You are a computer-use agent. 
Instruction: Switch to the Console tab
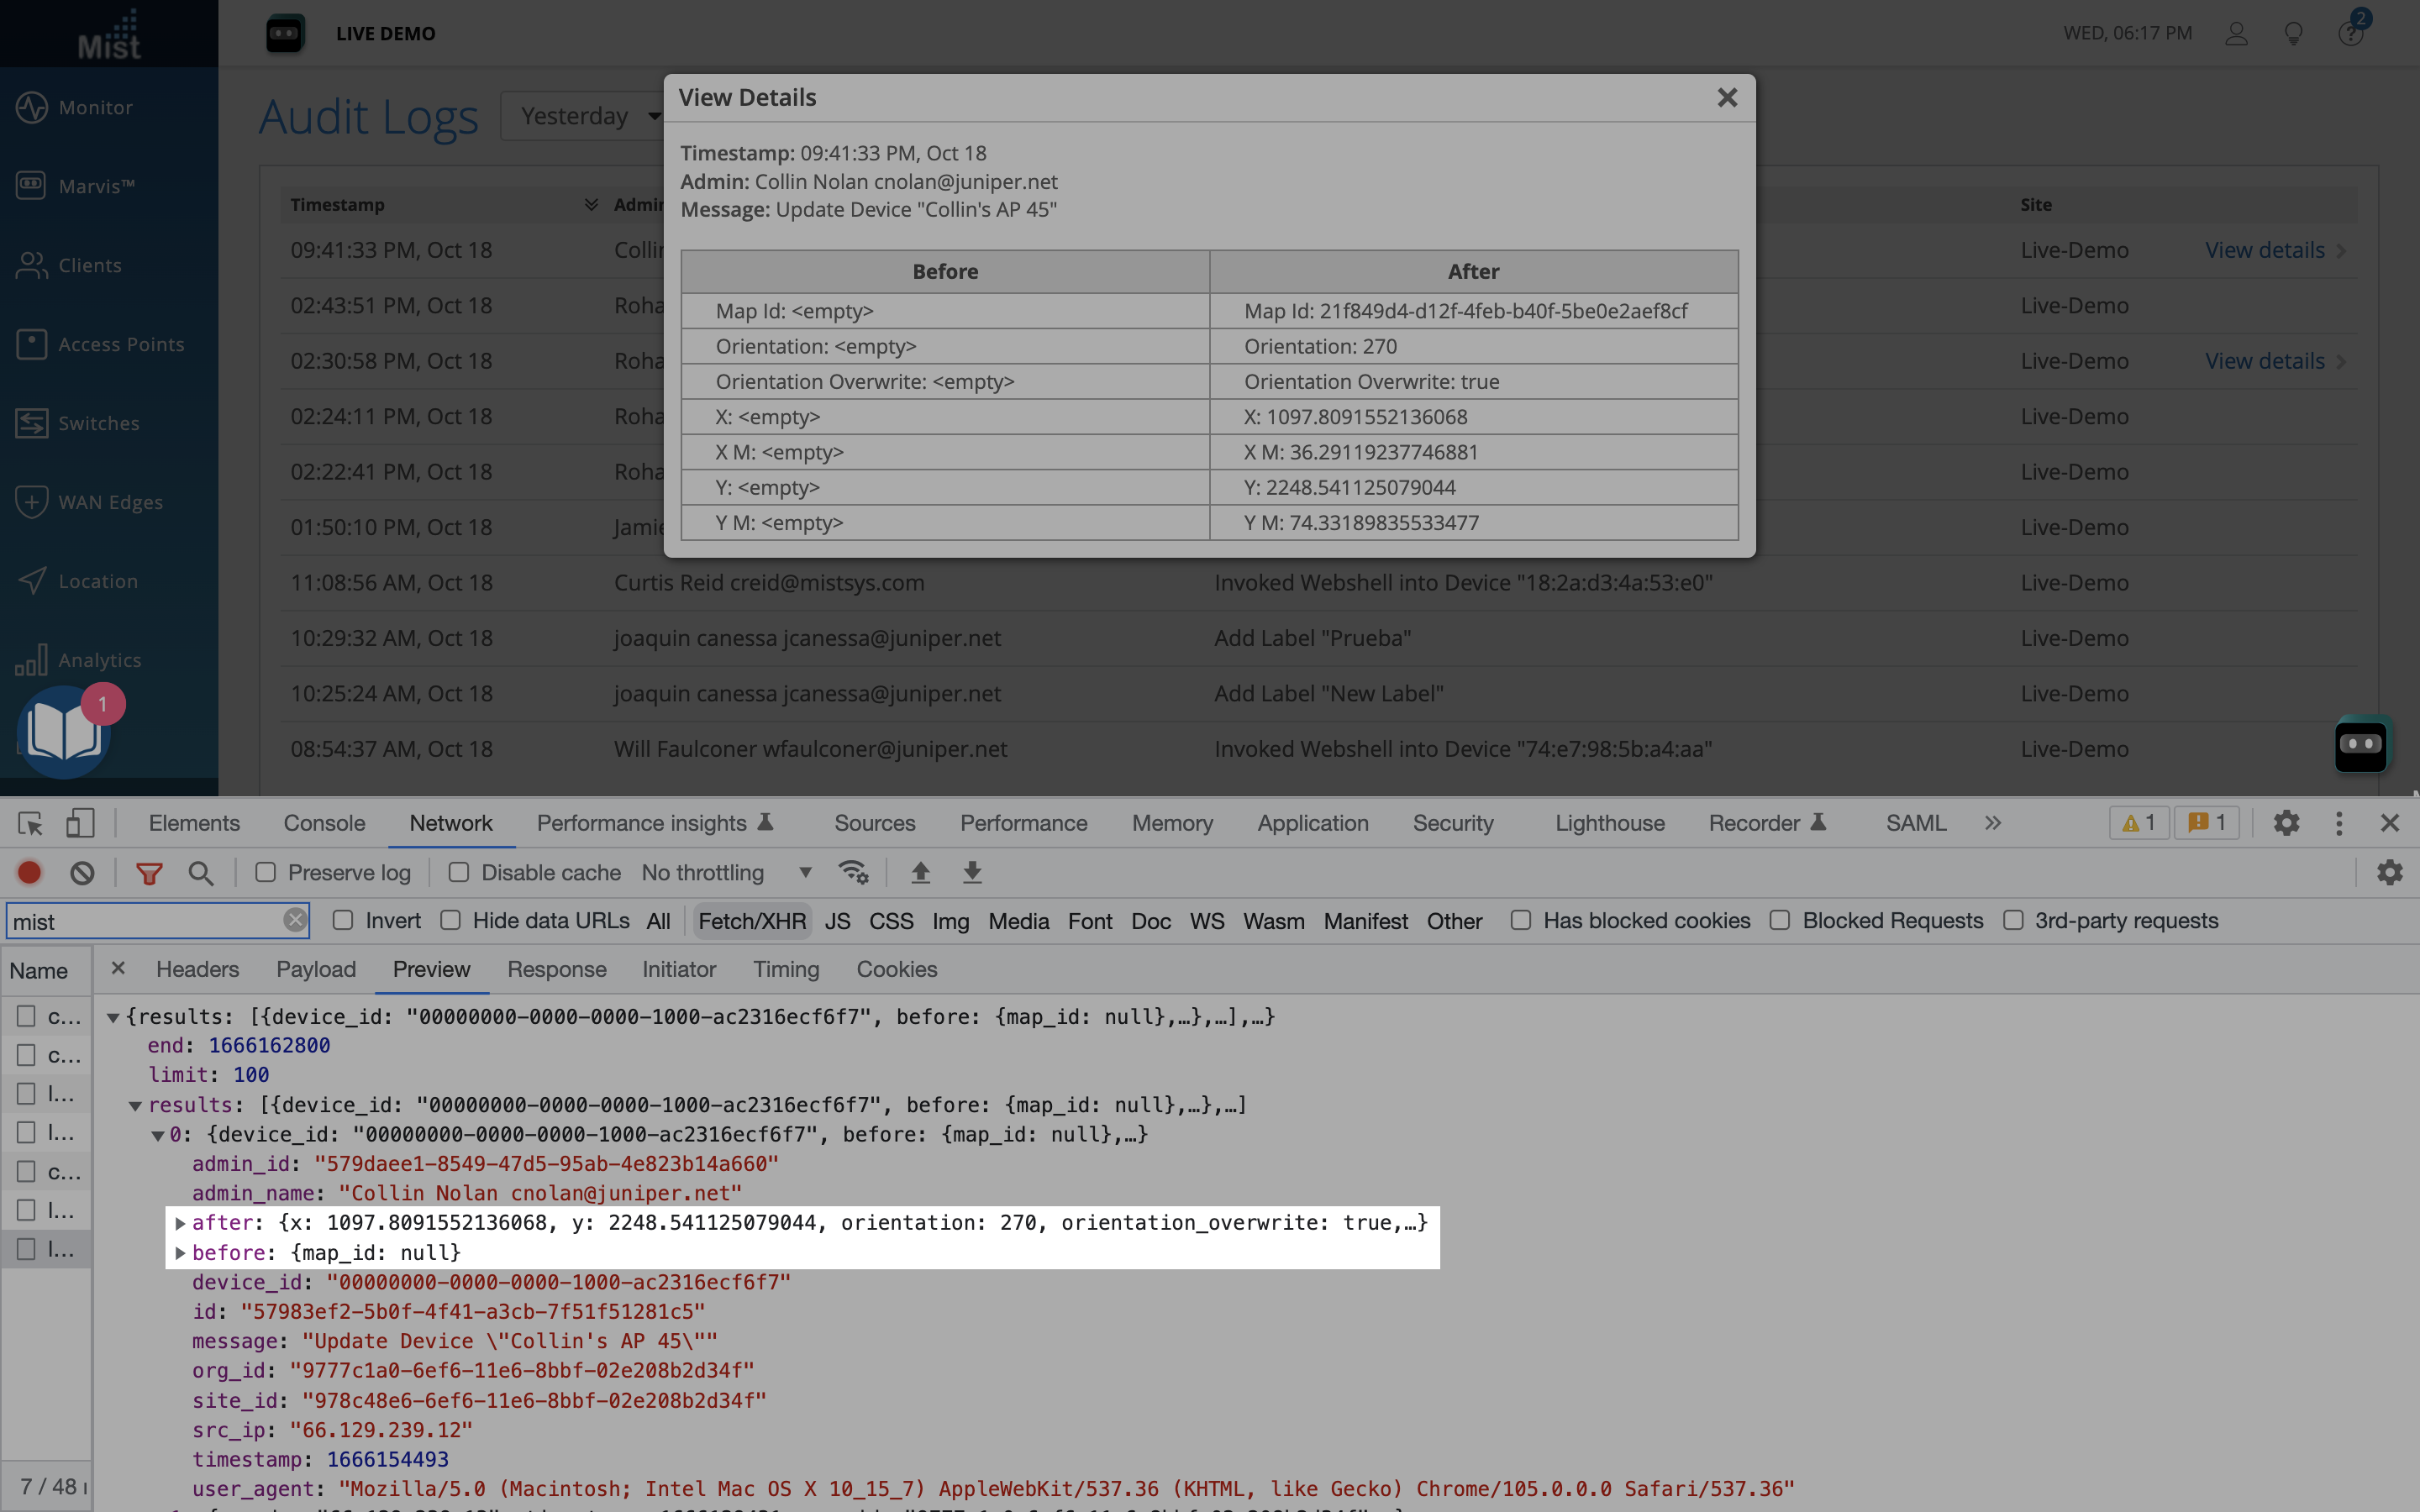(324, 823)
